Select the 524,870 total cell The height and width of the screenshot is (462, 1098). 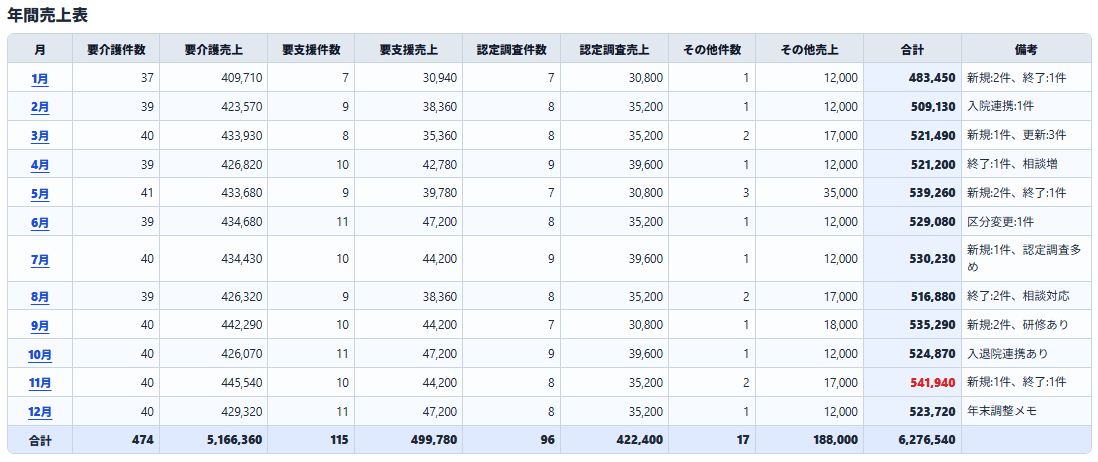[x=912, y=354]
